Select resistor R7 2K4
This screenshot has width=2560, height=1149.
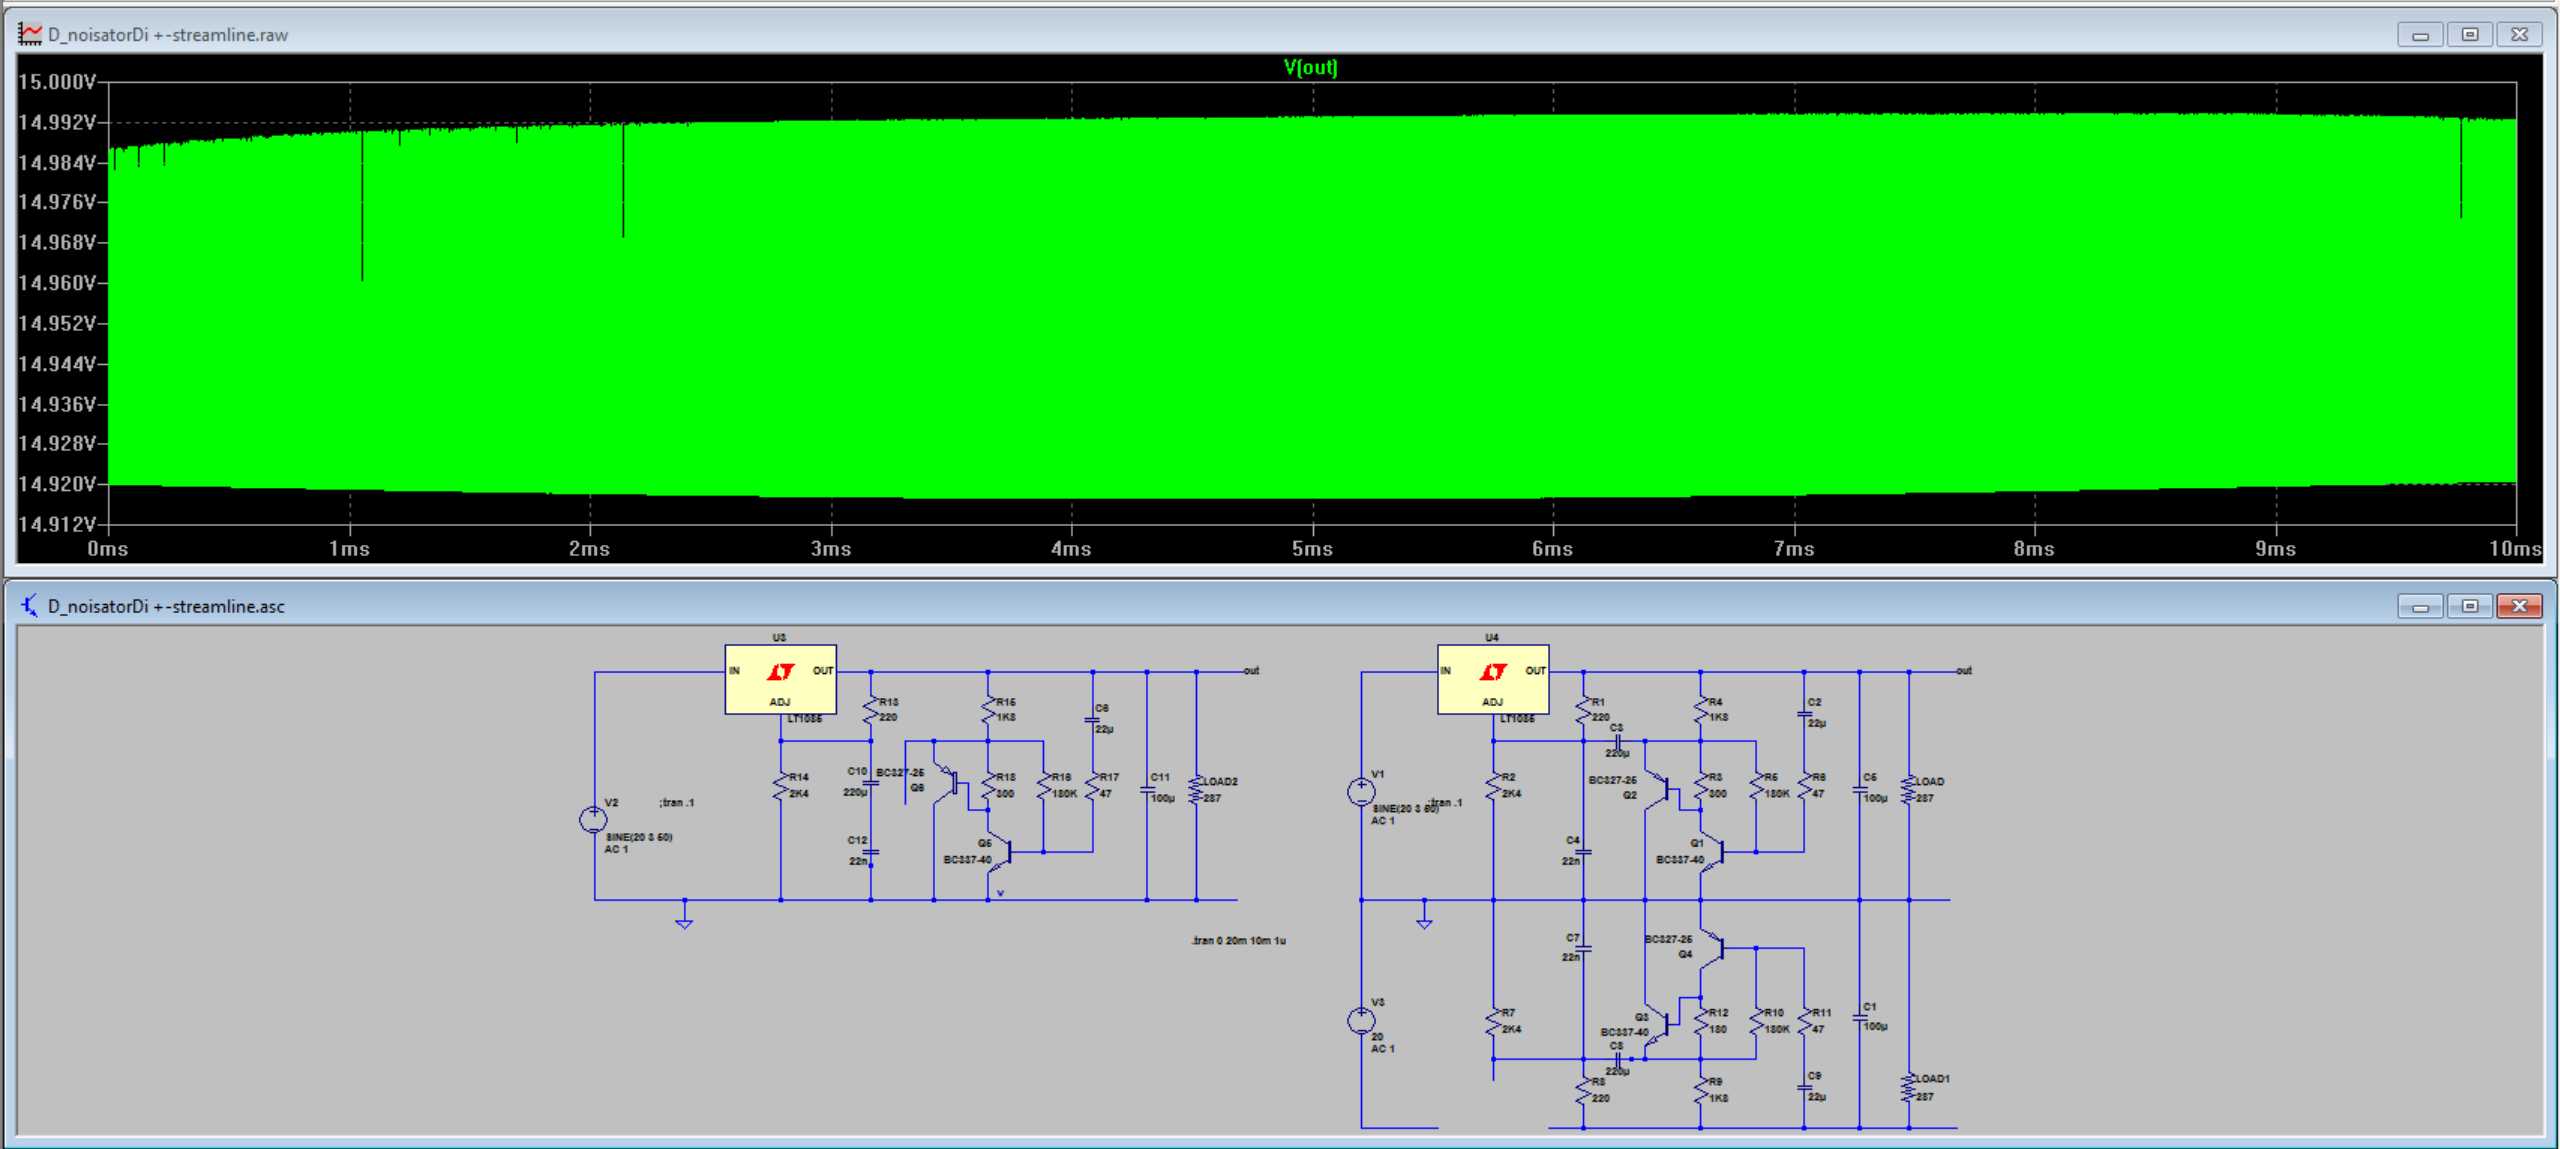[x=1494, y=1021]
